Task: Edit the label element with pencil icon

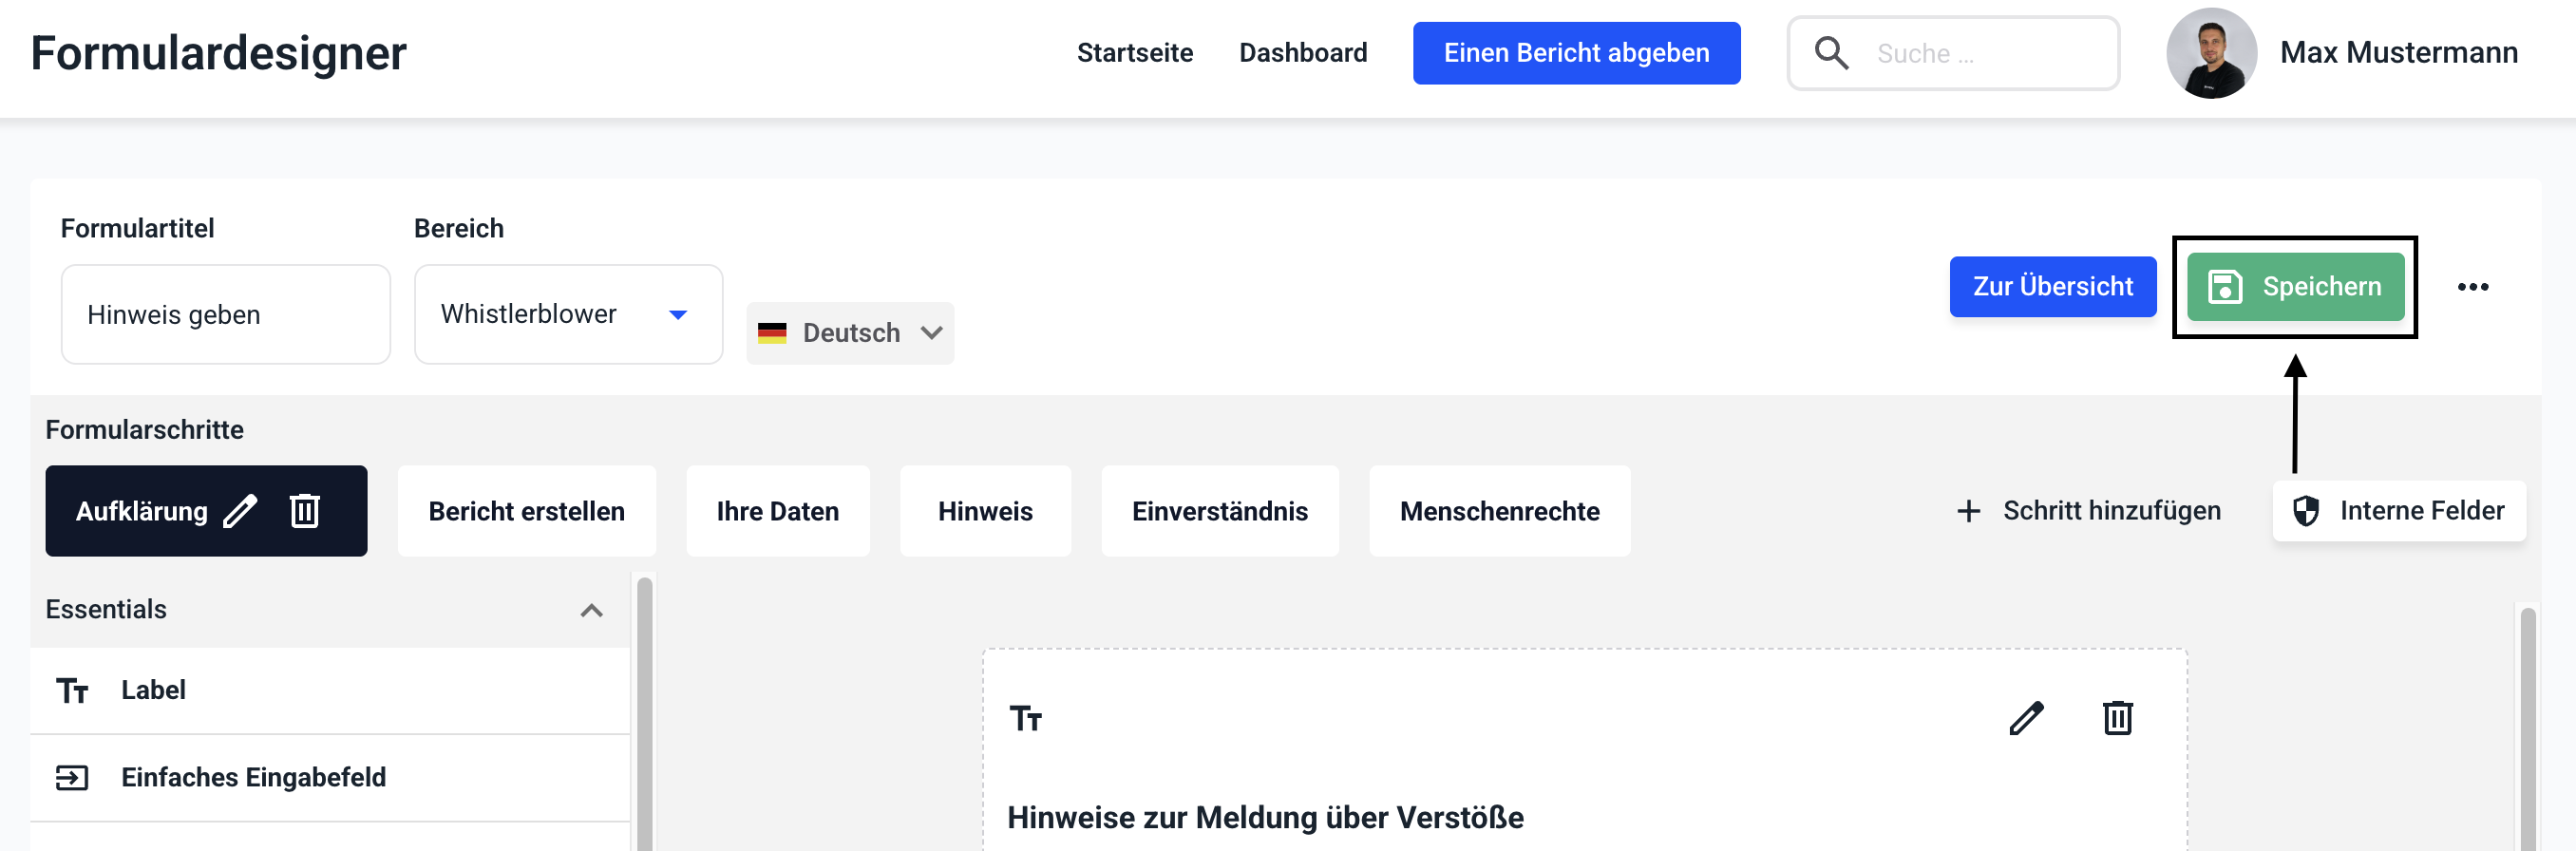Action: point(2026,718)
